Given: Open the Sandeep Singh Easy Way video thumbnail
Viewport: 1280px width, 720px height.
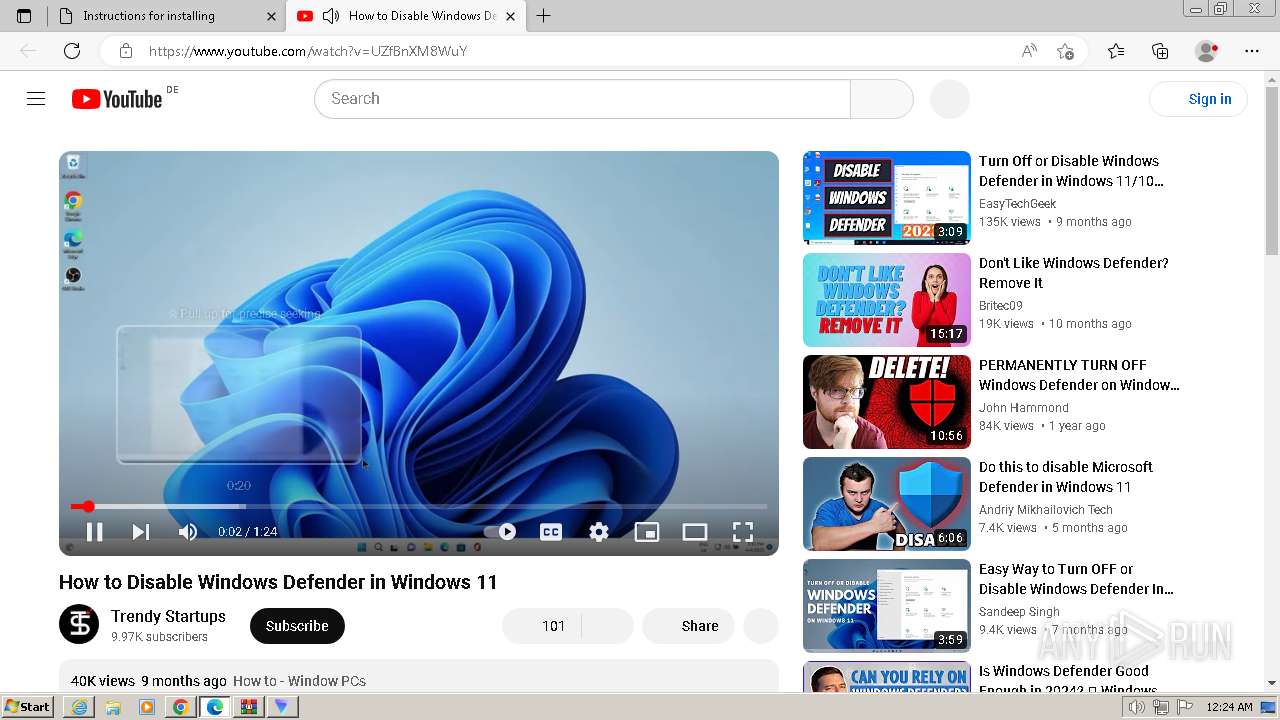Looking at the screenshot, I should coord(887,606).
